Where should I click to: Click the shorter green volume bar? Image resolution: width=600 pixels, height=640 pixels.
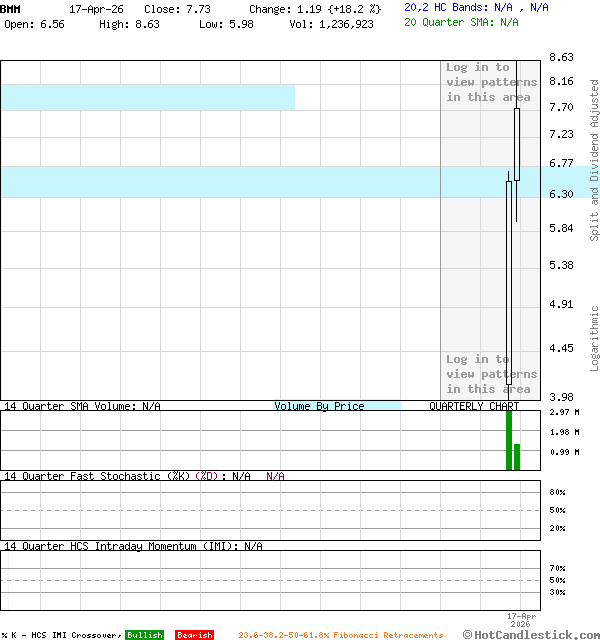517,456
